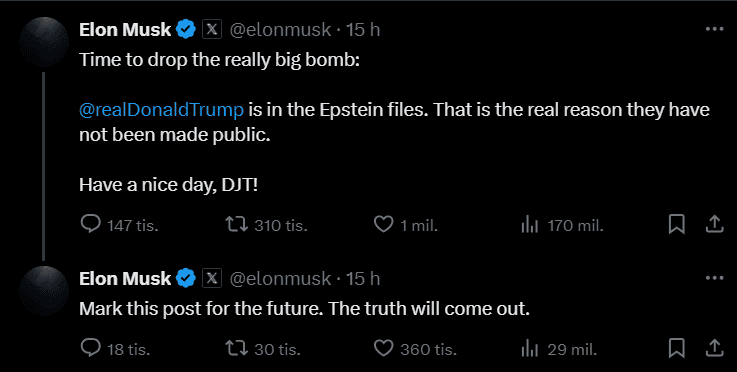Bookmark the "truth will come out" post
This screenshot has width=737, height=372.
point(676,348)
